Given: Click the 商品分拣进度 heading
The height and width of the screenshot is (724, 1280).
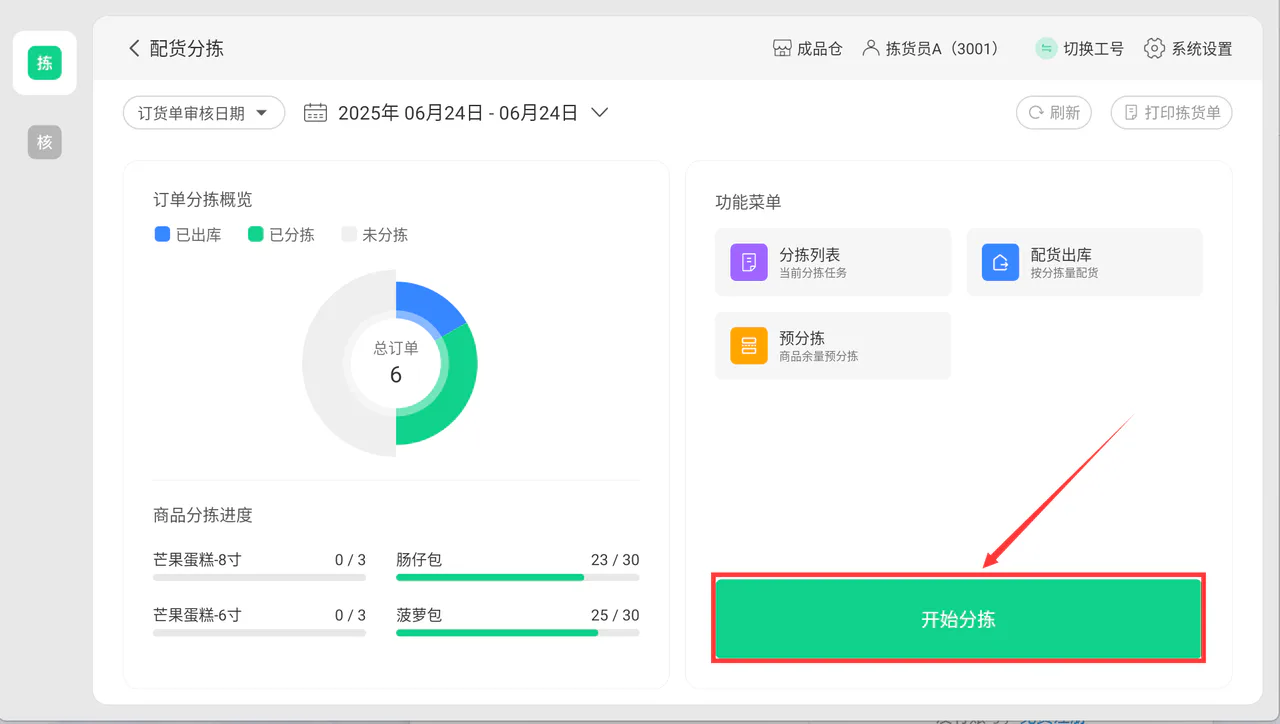Looking at the screenshot, I should (203, 515).
